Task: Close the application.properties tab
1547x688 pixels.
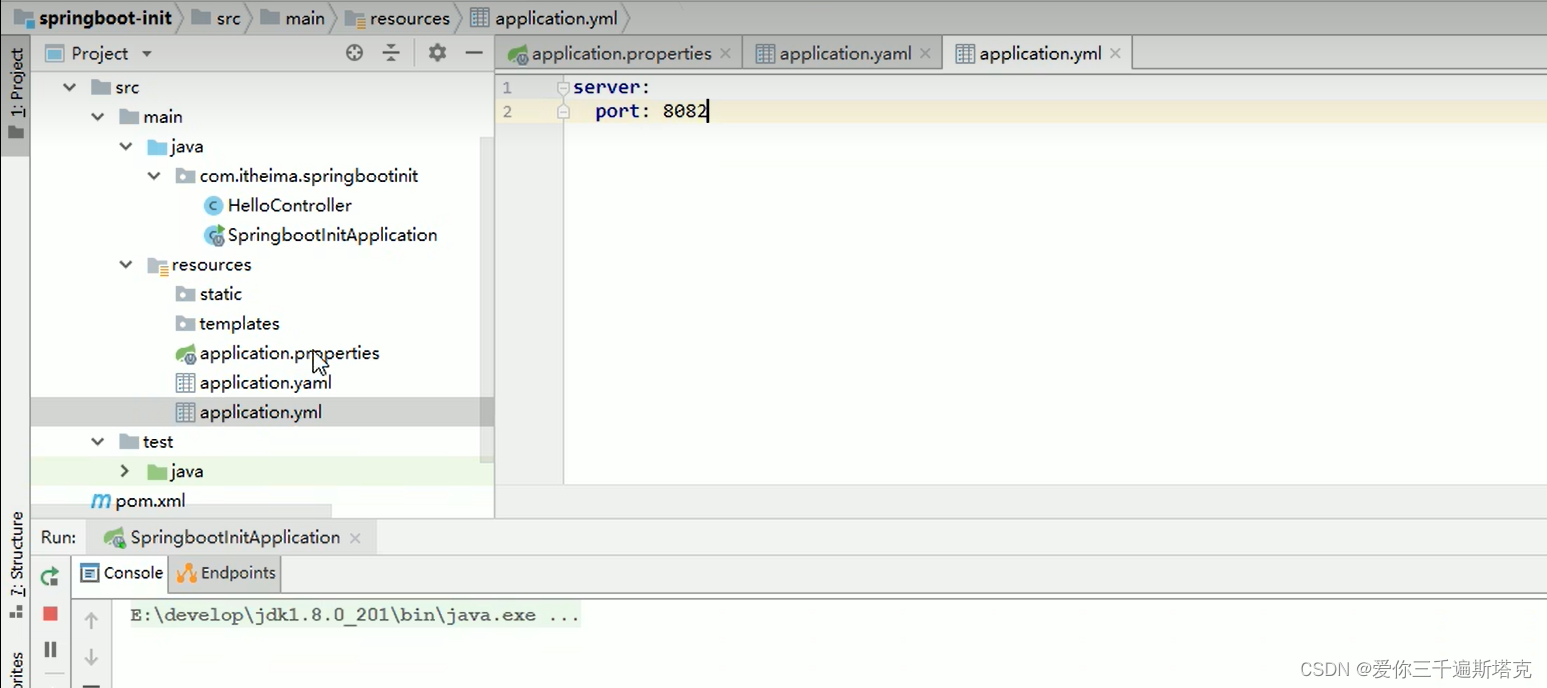Action: point(725,54)
